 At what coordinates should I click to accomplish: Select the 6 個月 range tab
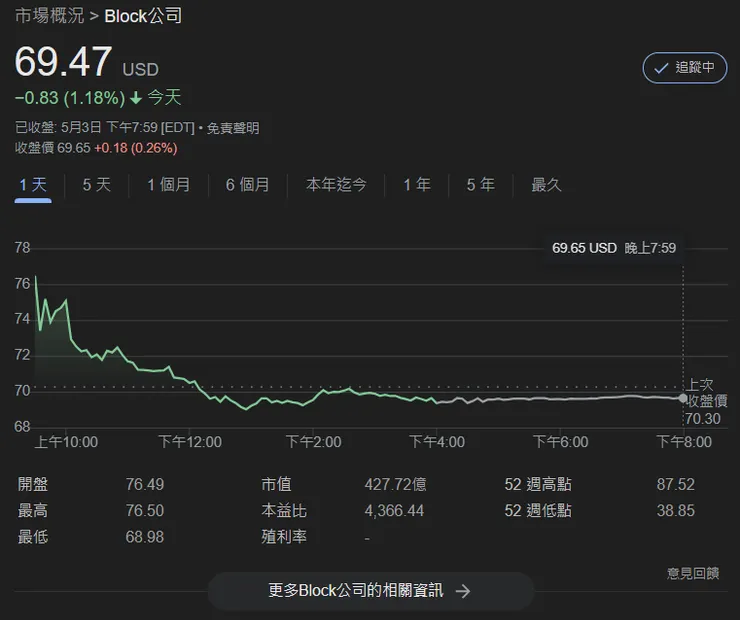pos(247,184)
